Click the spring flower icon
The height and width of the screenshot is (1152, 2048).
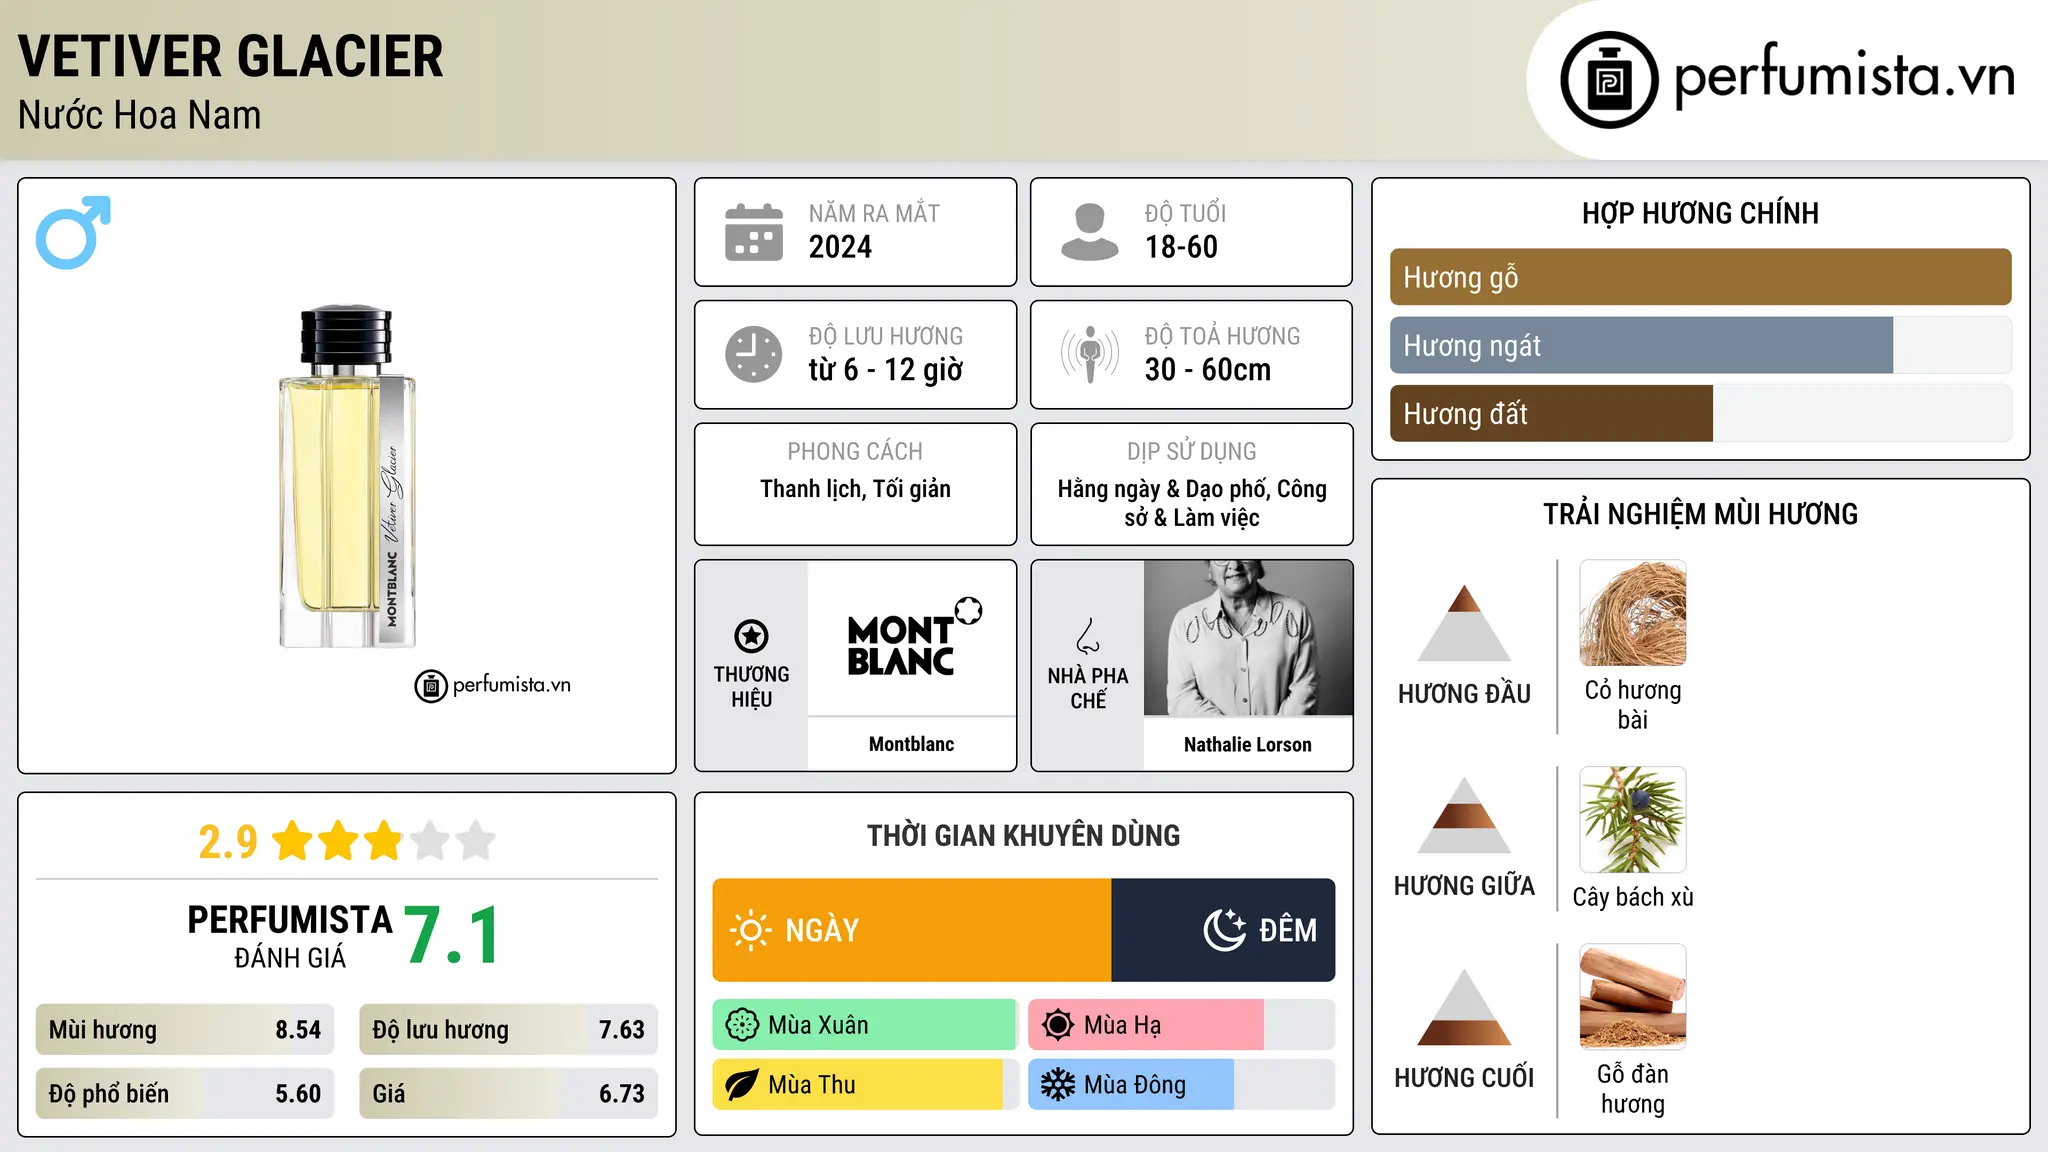pos(742,1025)
